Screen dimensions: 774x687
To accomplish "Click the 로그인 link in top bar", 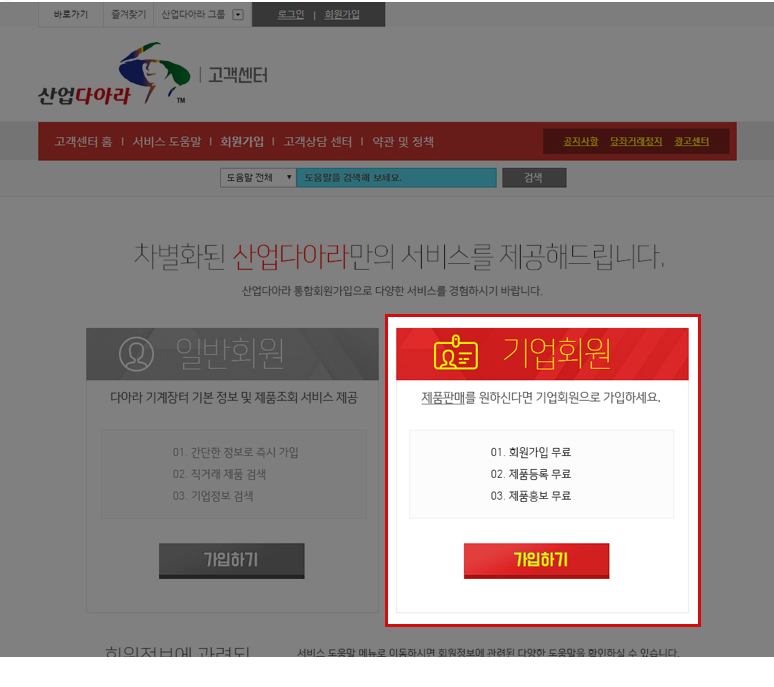I will tap(291, 15).
